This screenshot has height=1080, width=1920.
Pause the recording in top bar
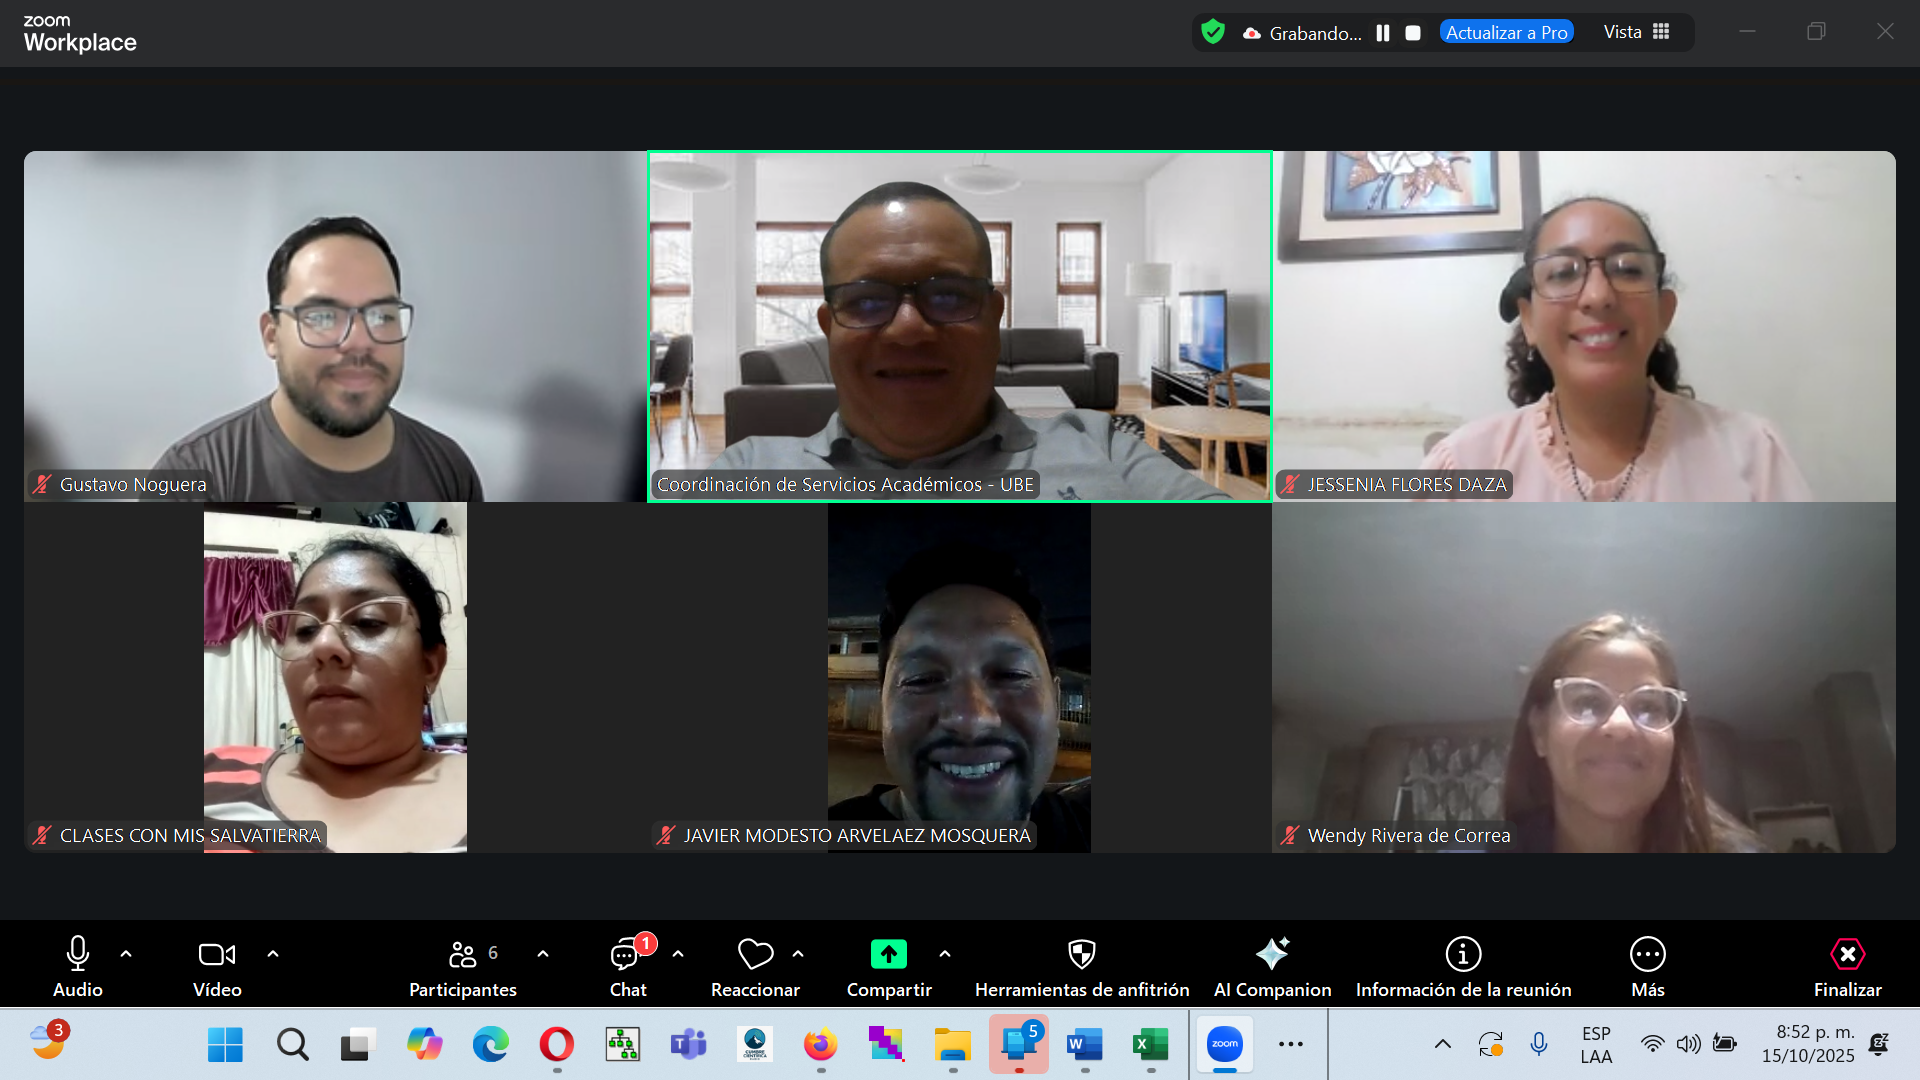(x=1383, y=33)
